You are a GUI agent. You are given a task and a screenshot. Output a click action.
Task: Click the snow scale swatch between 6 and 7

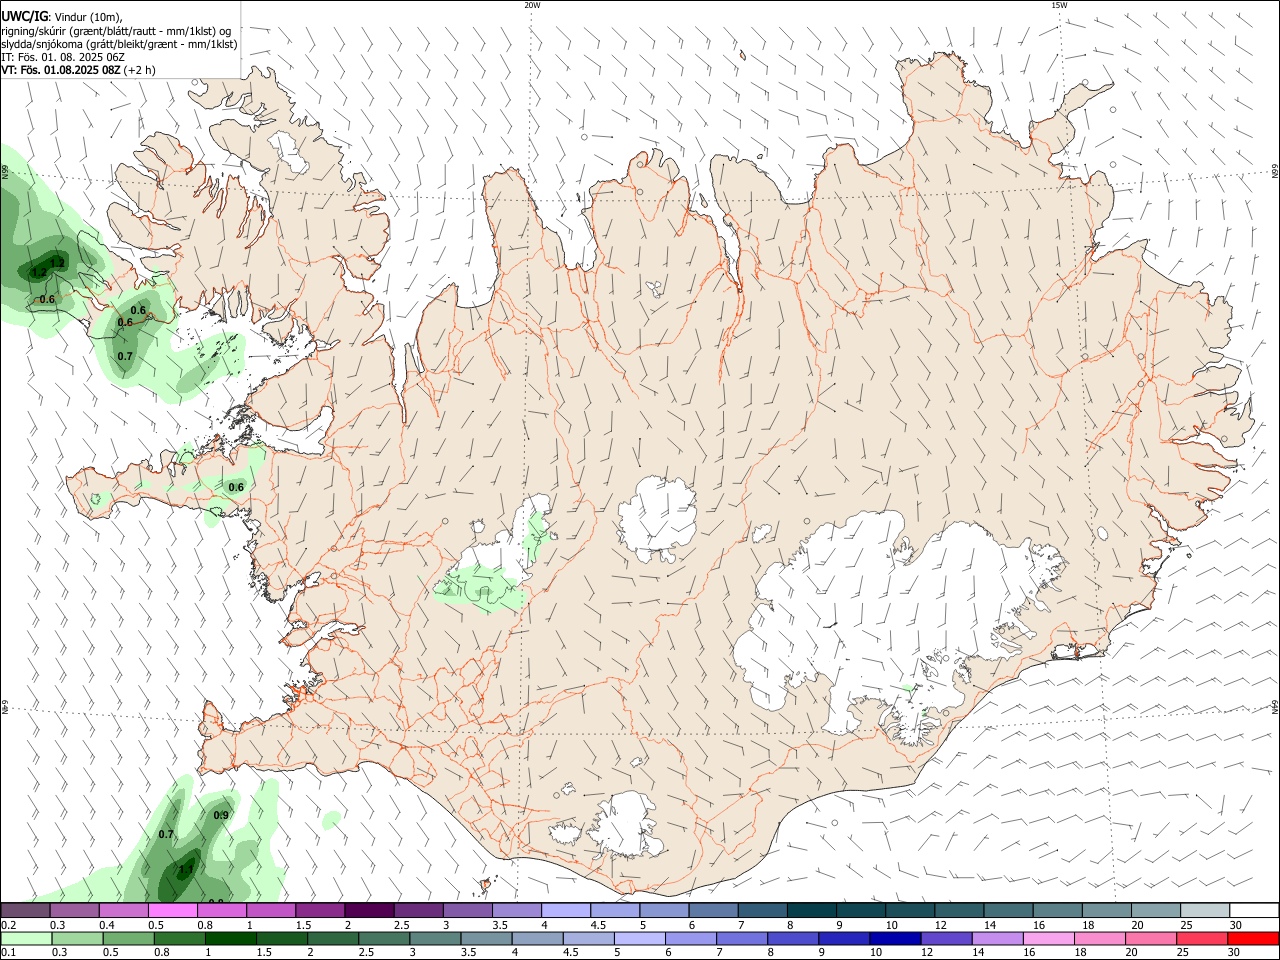point(714,910)
